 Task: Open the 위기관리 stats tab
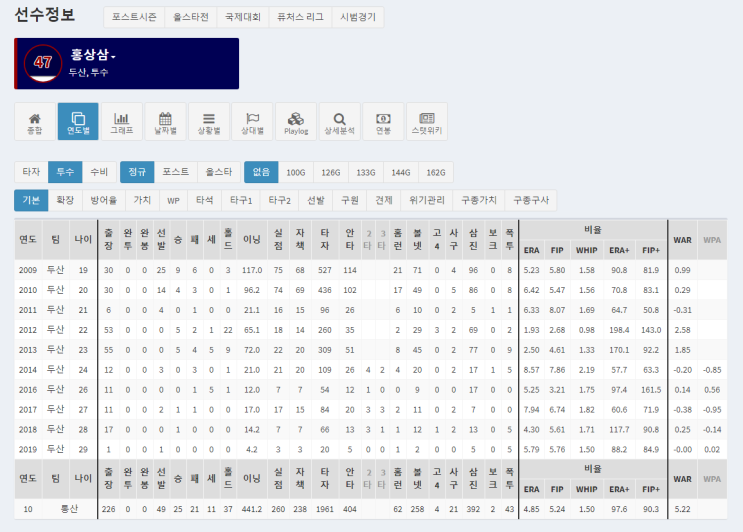427,200
